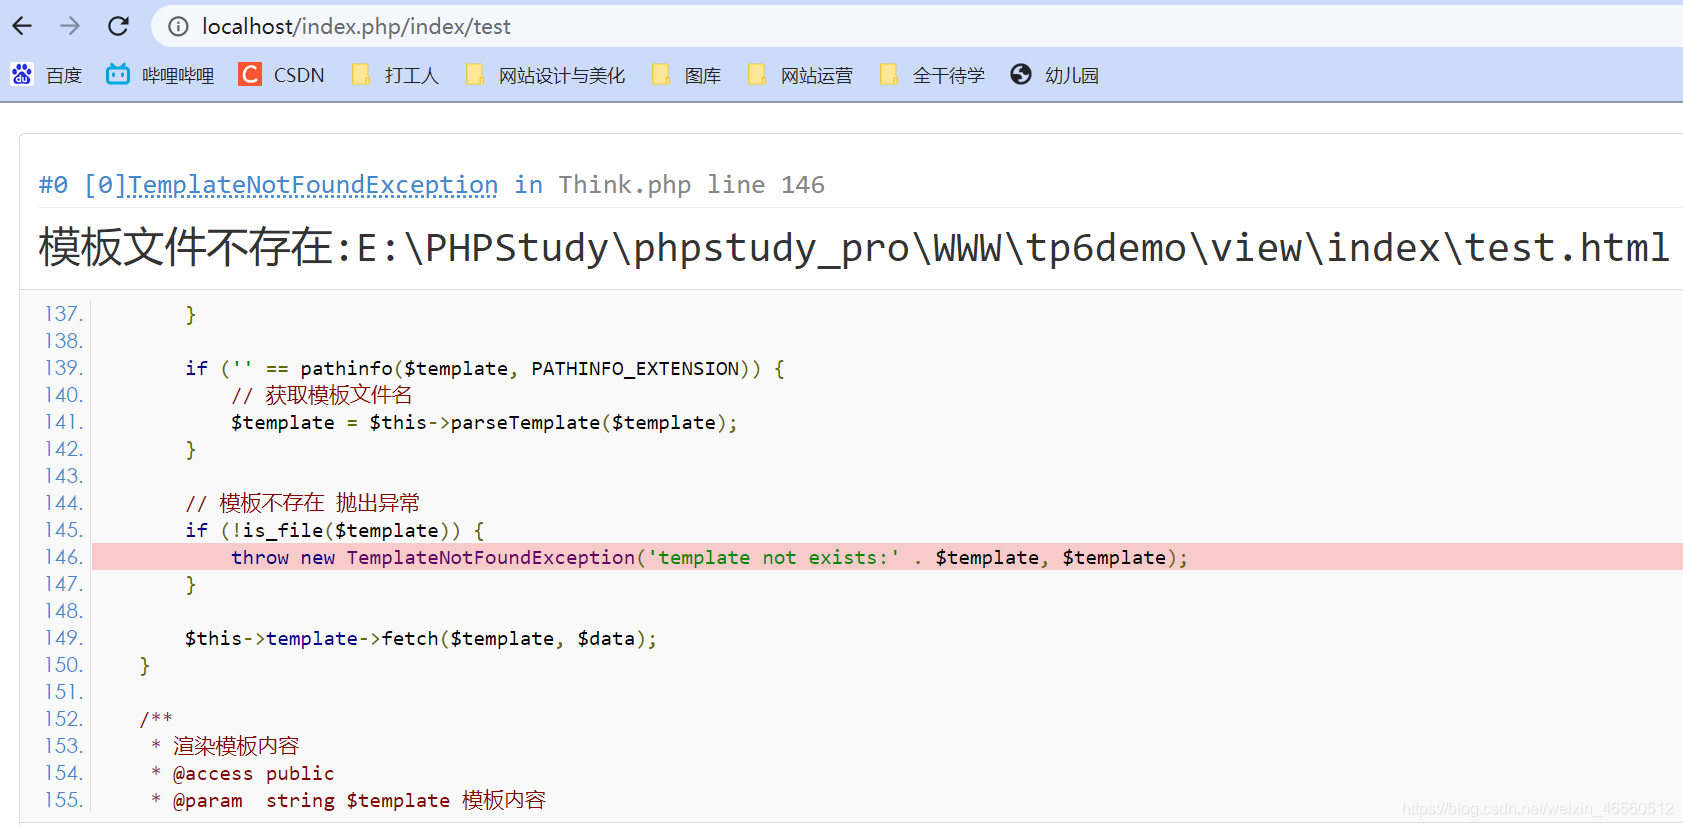Open the 幼儿园 bookmark
Image resolution: width=1683 pixels, height=827 pixels.
1055,75
